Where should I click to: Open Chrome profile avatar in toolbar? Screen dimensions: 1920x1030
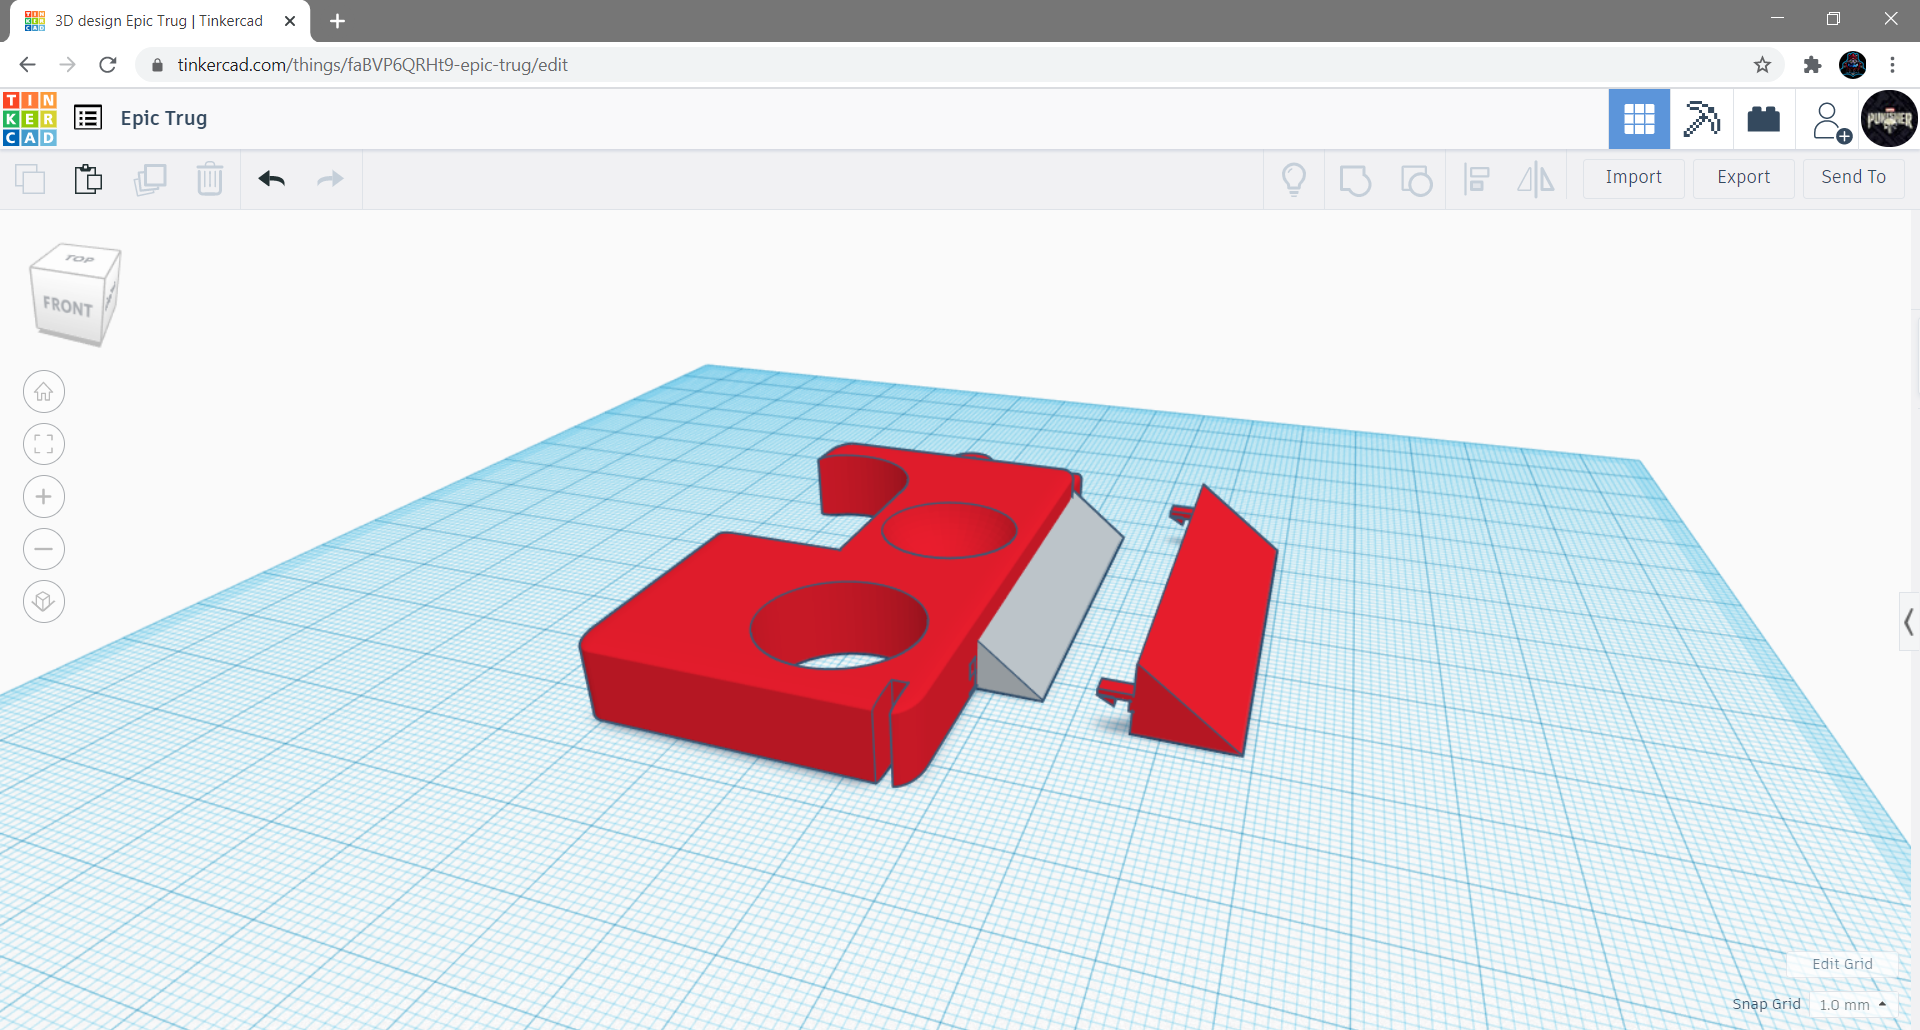(1853, 65)
